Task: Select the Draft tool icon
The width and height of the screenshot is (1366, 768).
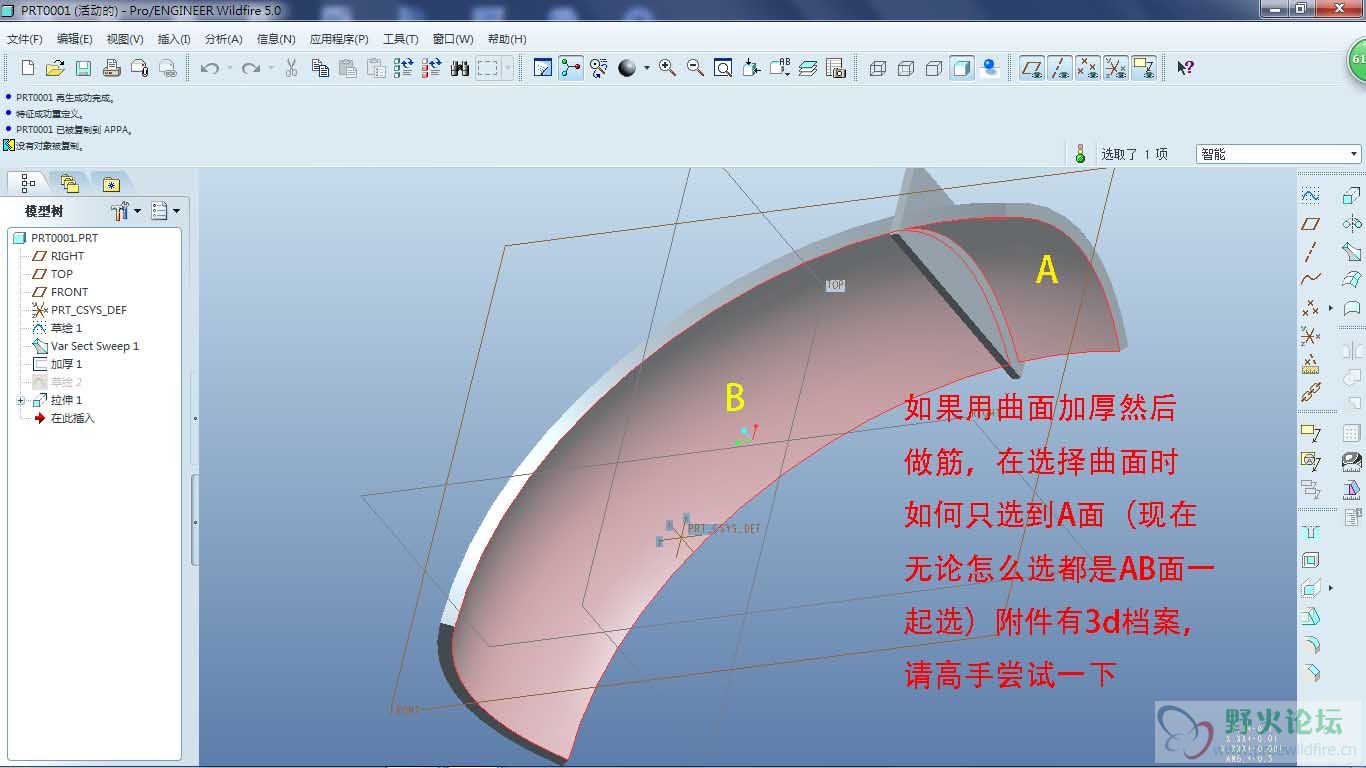Action: pos(1311,616)
